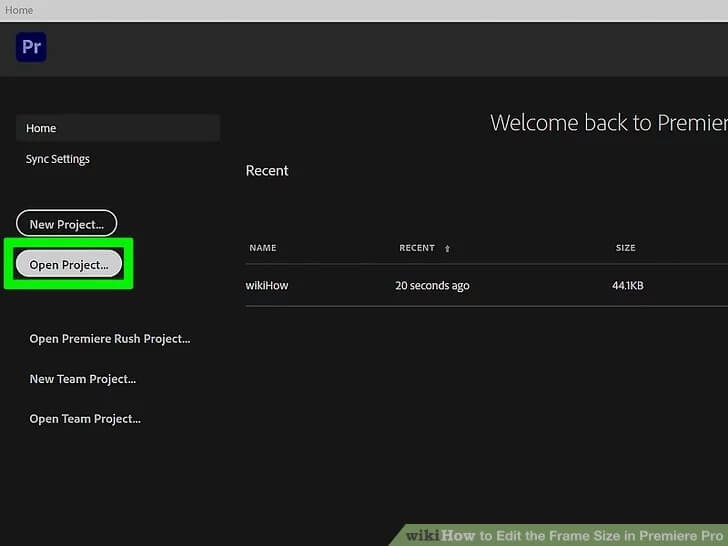Click the Premiere Pro Pr logo icon

click(x=31, y=47)
